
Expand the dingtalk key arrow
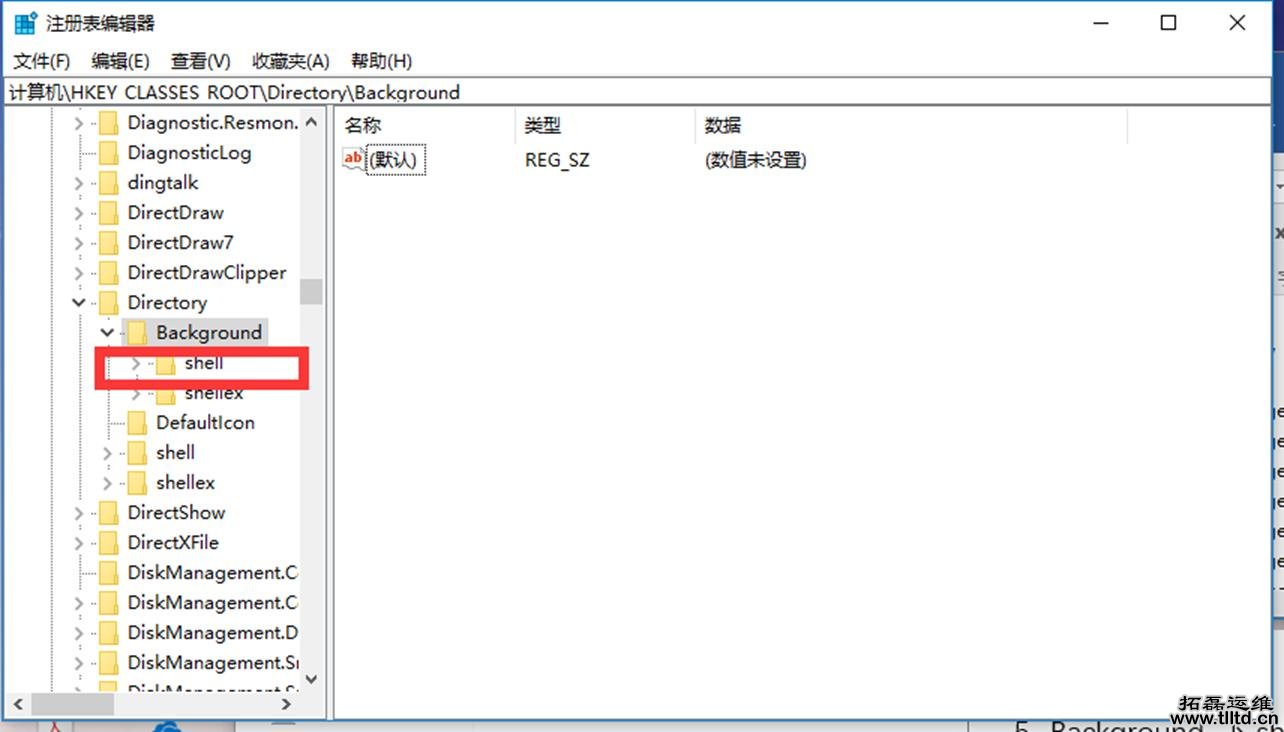(x=78, y=182)
